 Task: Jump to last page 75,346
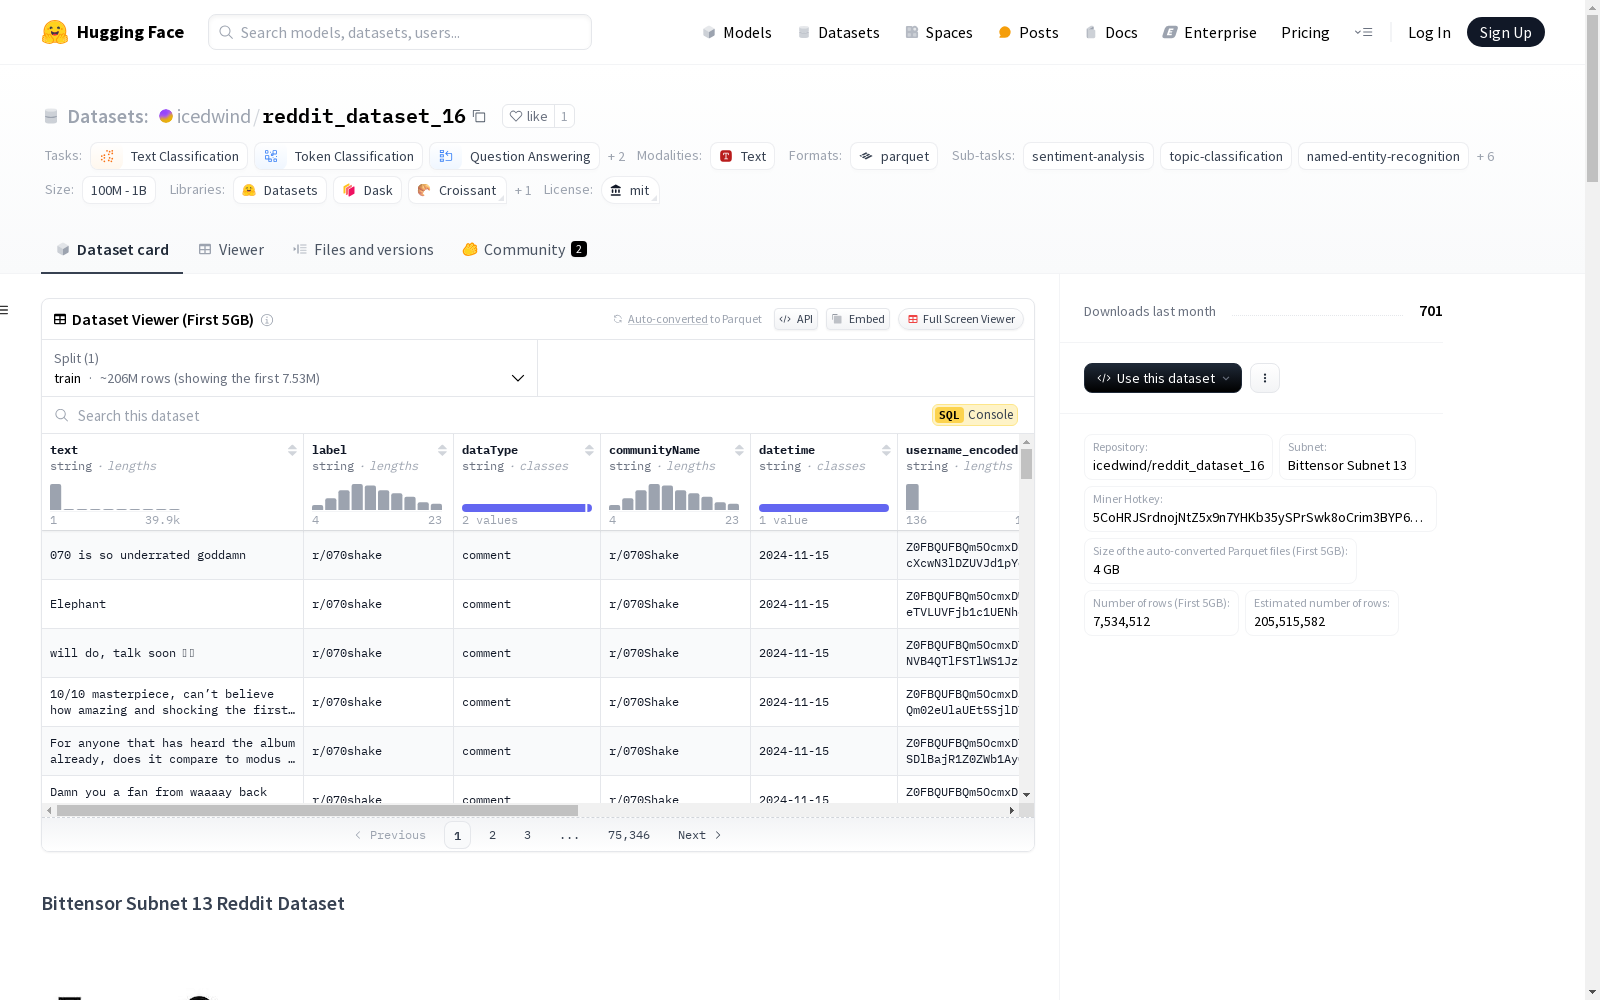629,835
